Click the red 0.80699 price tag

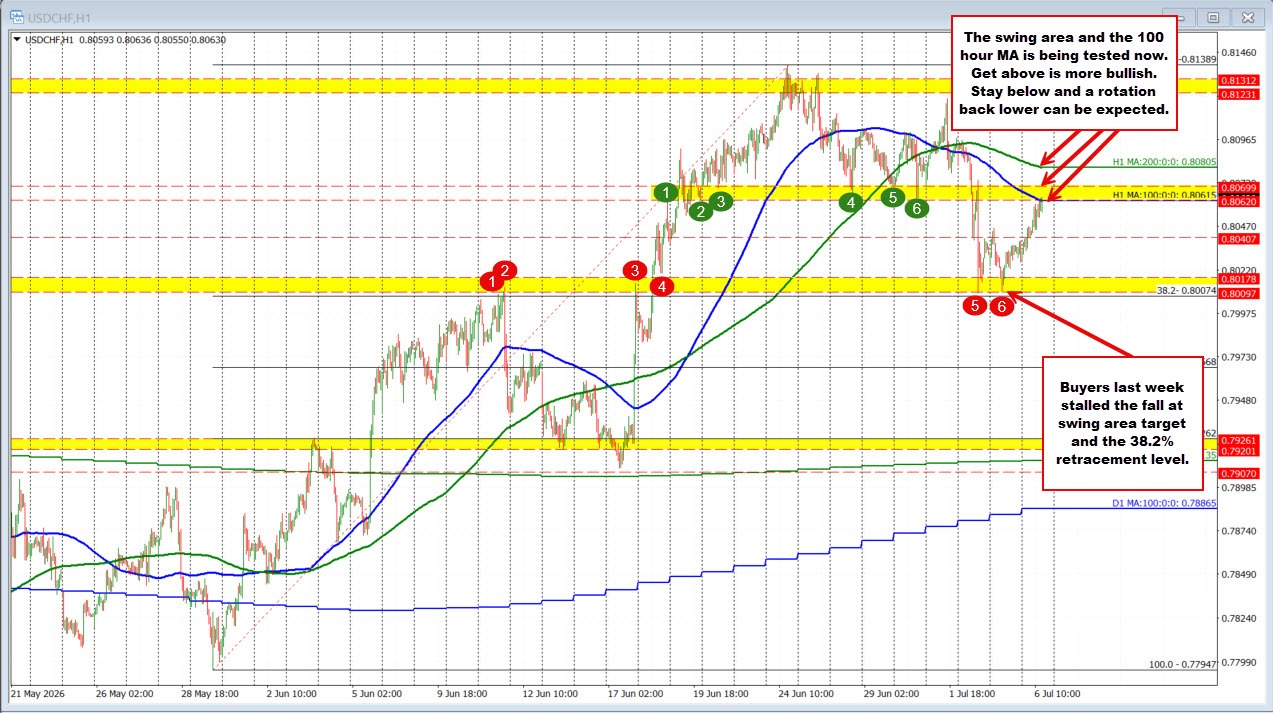[1238, 187]
